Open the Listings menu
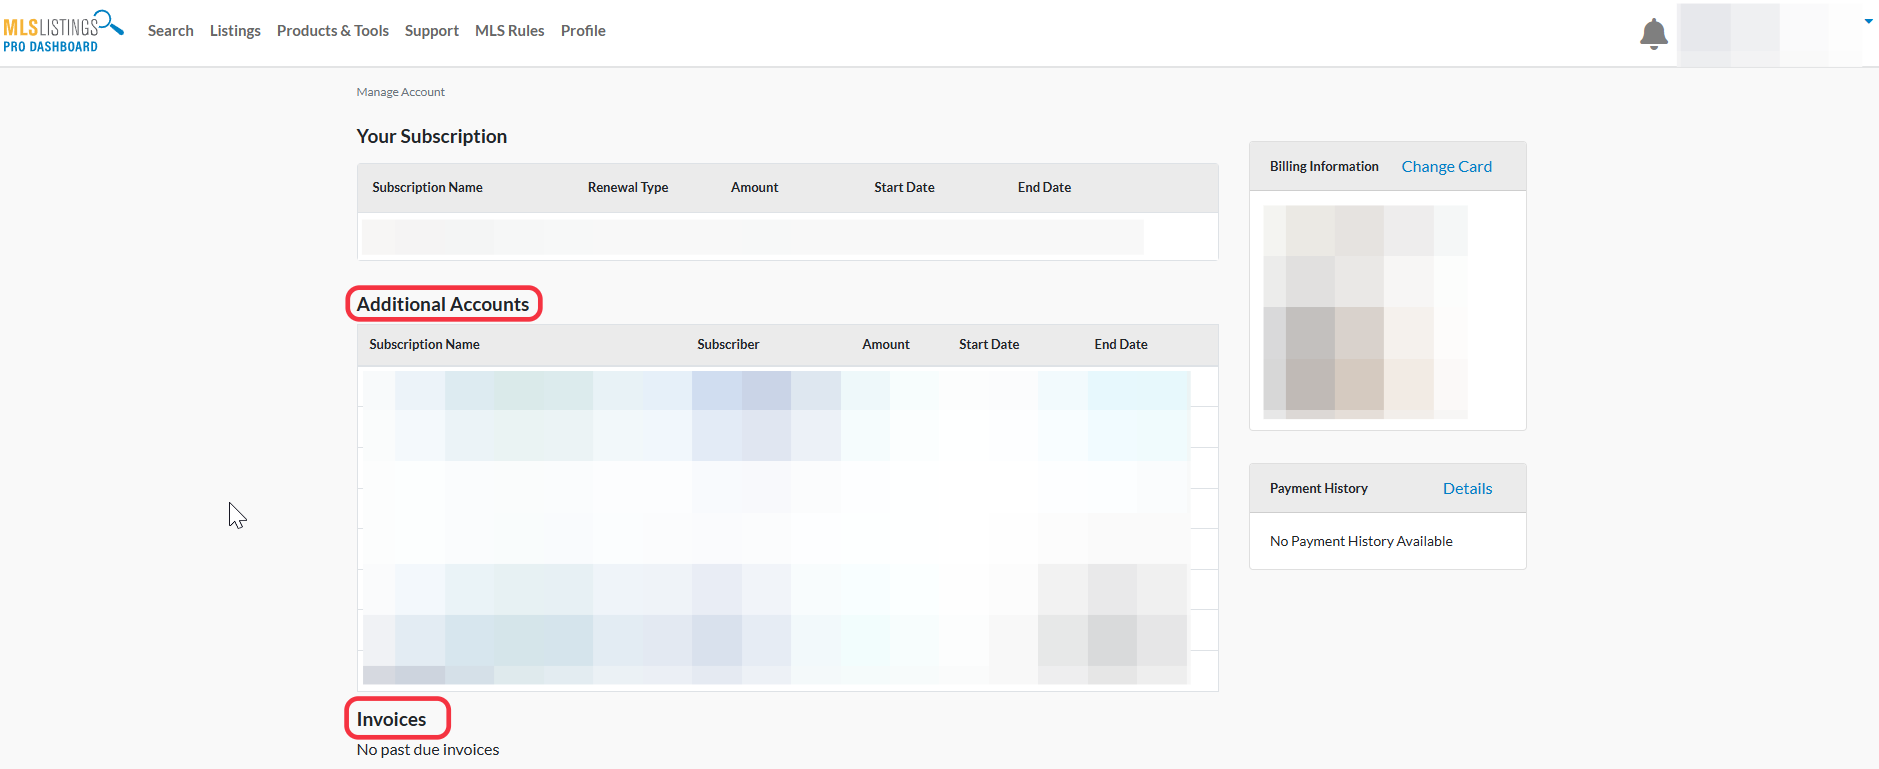This screenshot has width=1879, height=769. click(x=235, y=31)
